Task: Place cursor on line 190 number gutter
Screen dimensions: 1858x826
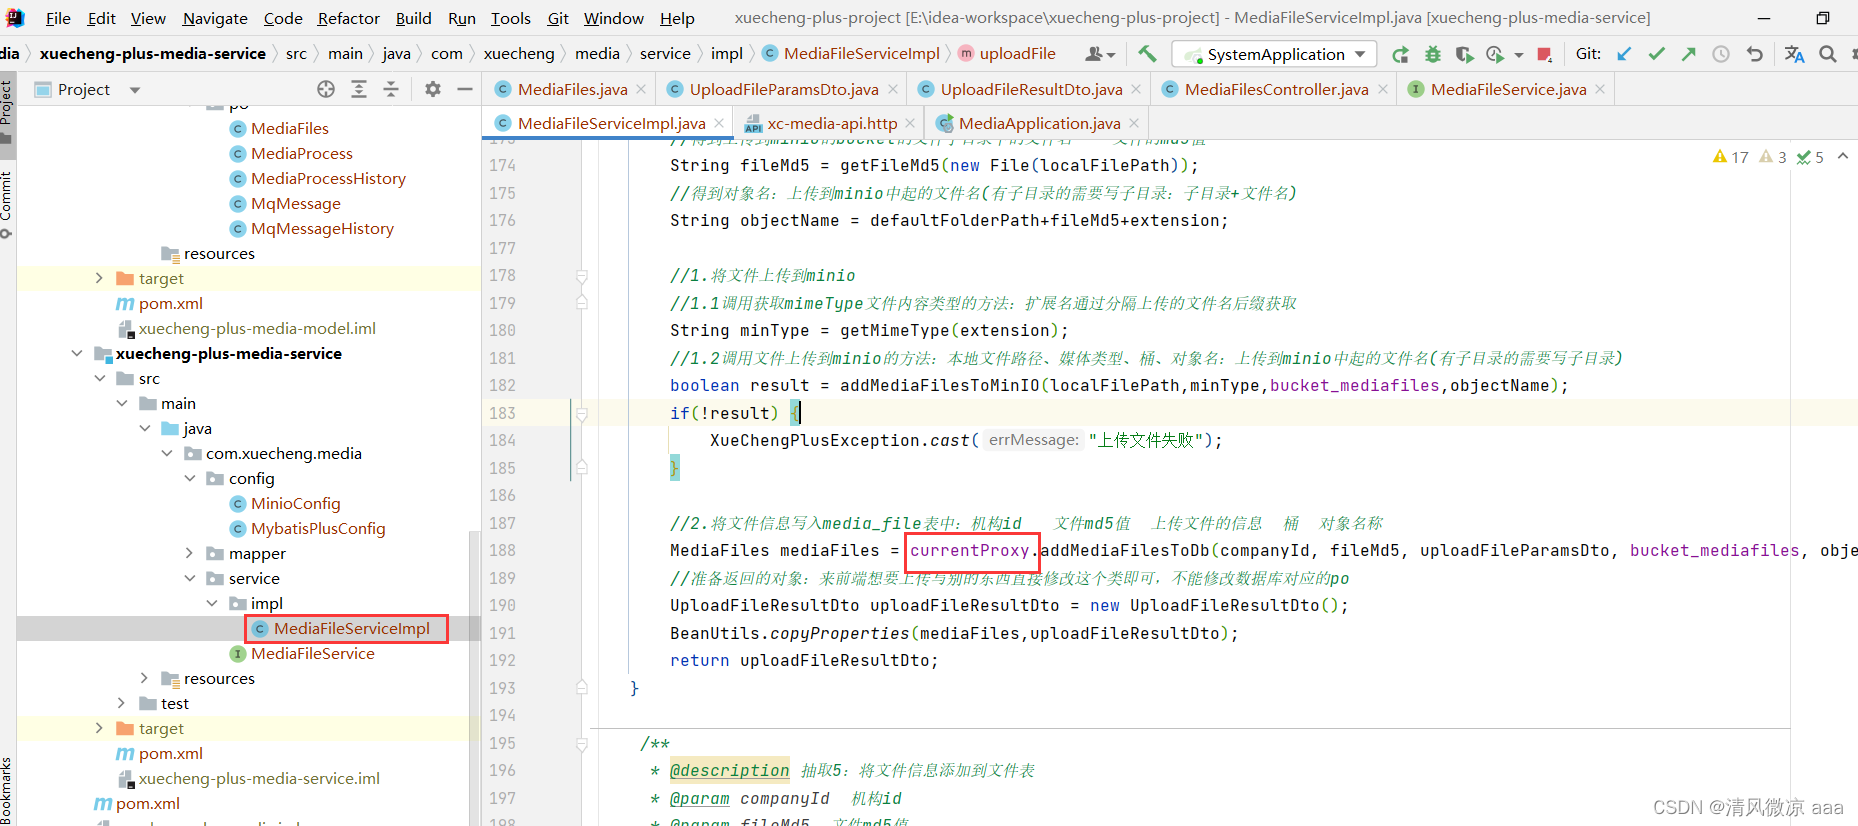Action: coord(502,605)
